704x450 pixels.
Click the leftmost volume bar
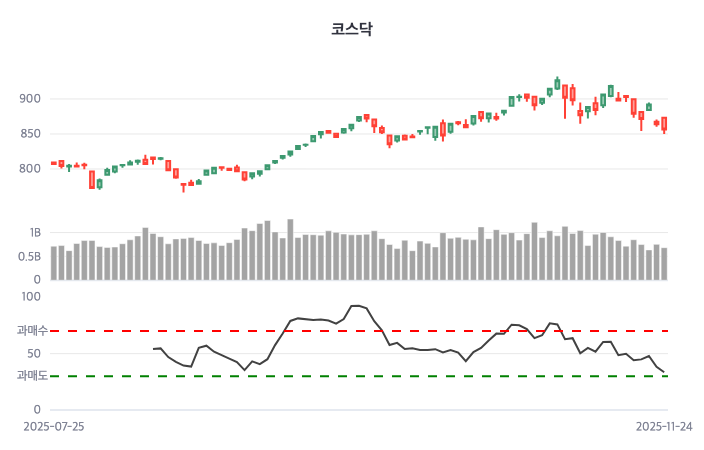click(x=54, y=263)
